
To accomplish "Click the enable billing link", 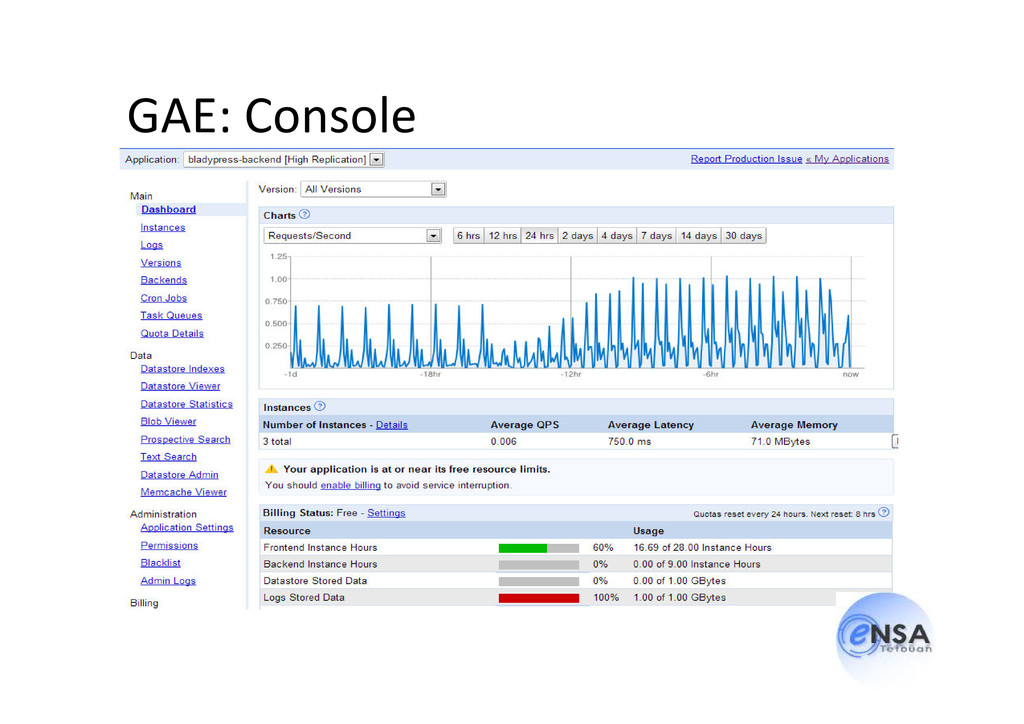I will pyautogui.click(x=351, y=485).
